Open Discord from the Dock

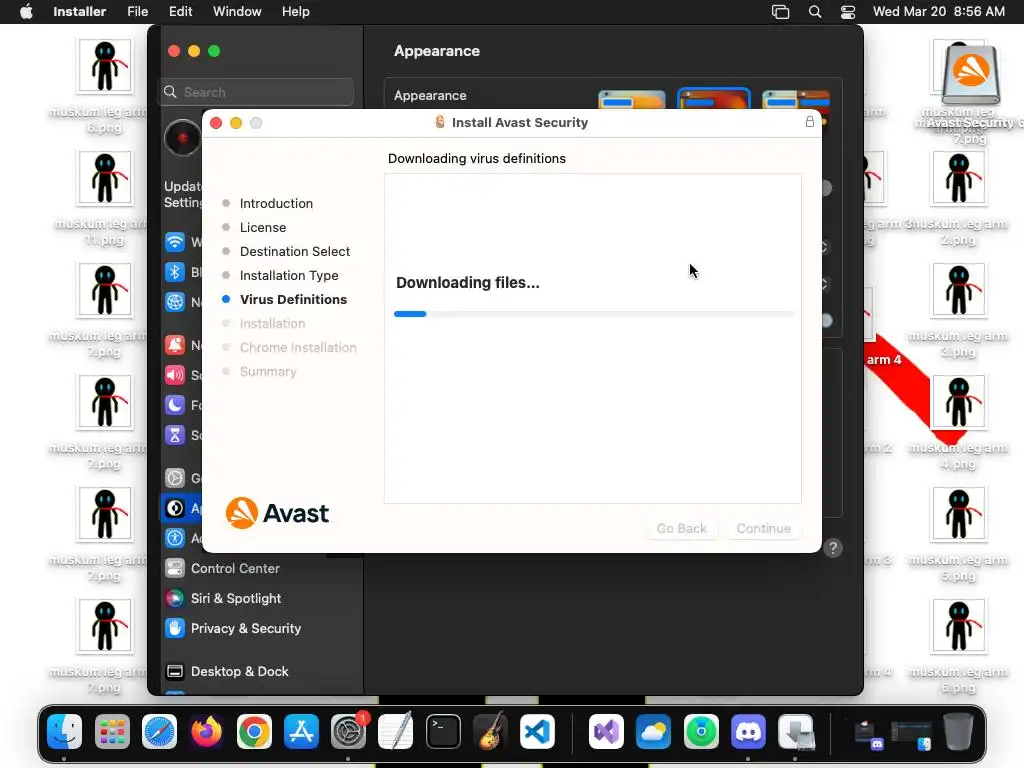point(748,732)
